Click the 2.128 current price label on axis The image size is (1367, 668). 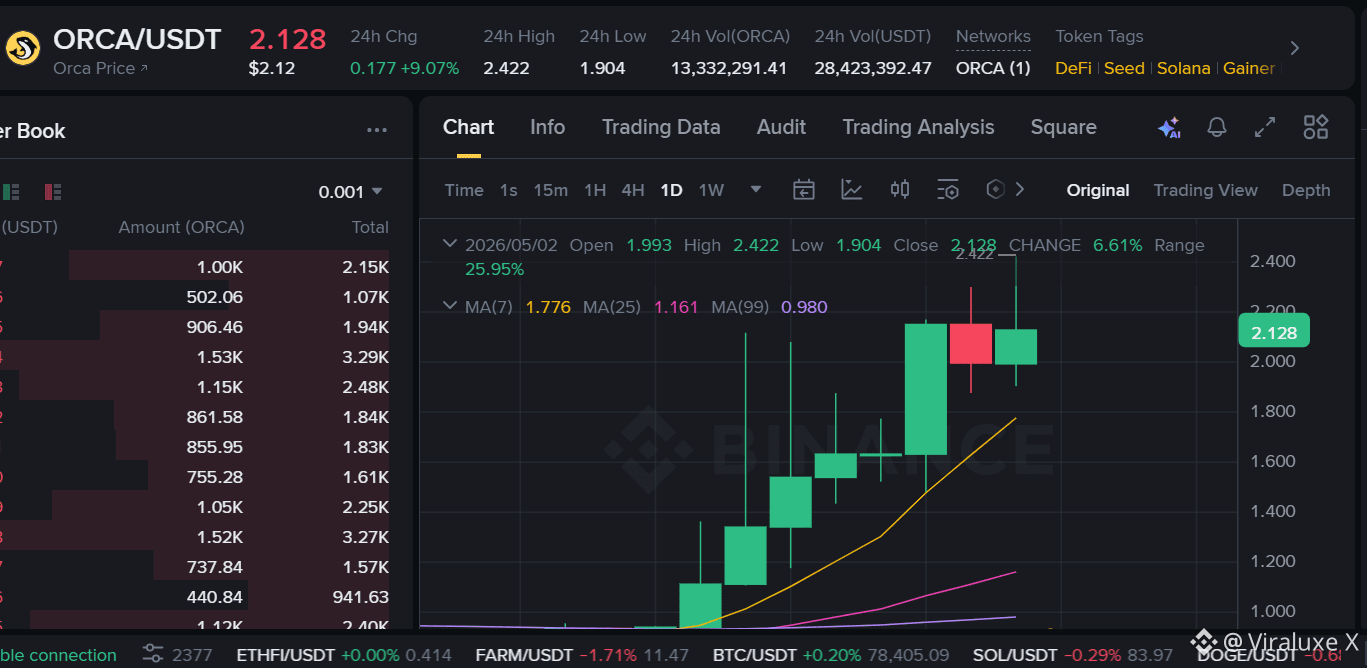[1273, 332]
